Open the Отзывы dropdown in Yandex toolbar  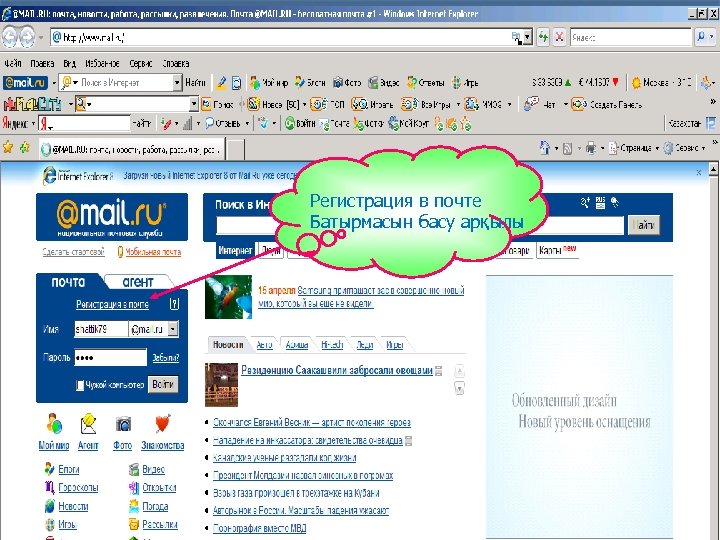[247, 123]
